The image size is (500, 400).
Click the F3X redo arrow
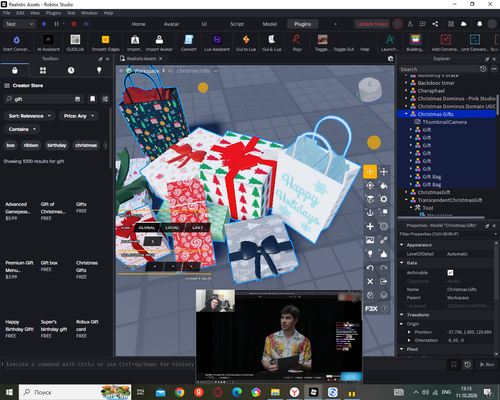tap(384, 268)
